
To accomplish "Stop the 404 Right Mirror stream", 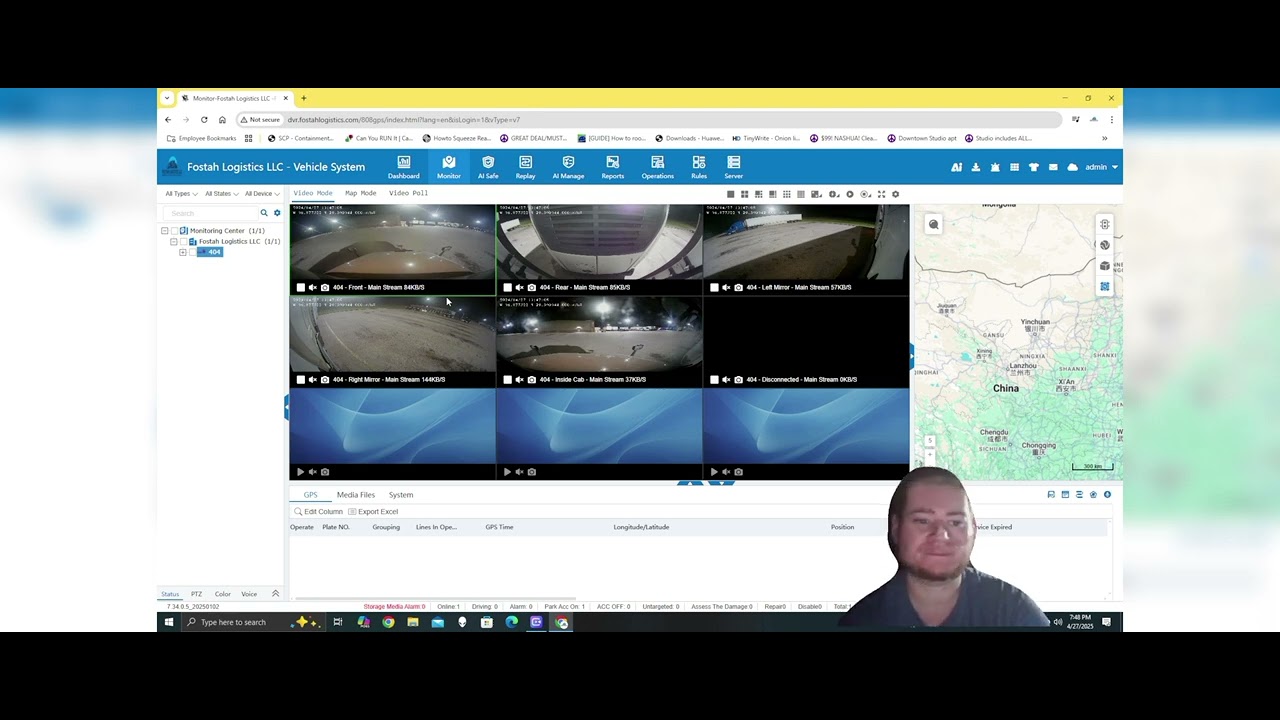I will (301, 380).
